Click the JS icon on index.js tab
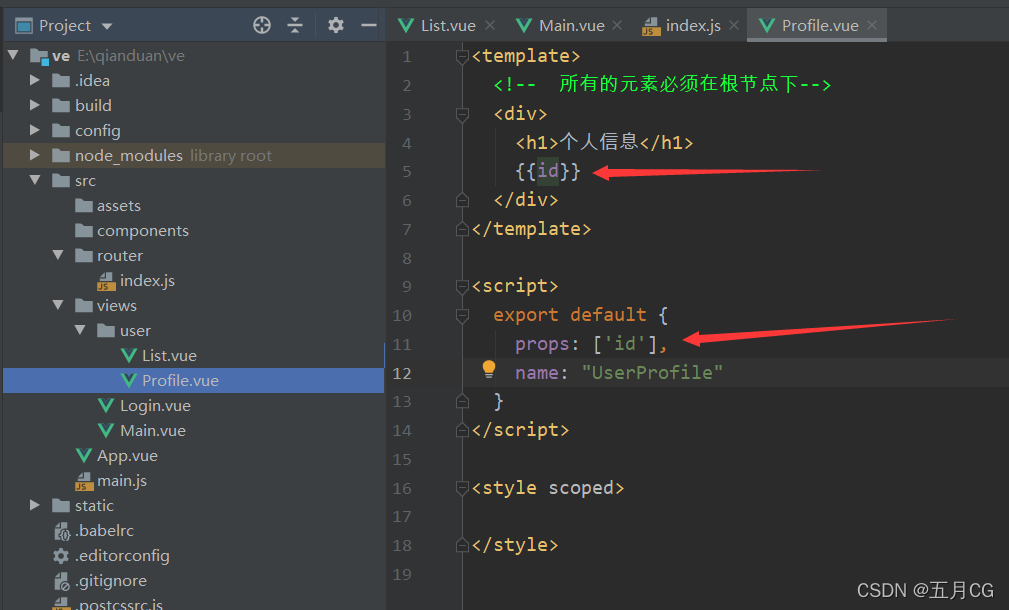 pos(651,26)
